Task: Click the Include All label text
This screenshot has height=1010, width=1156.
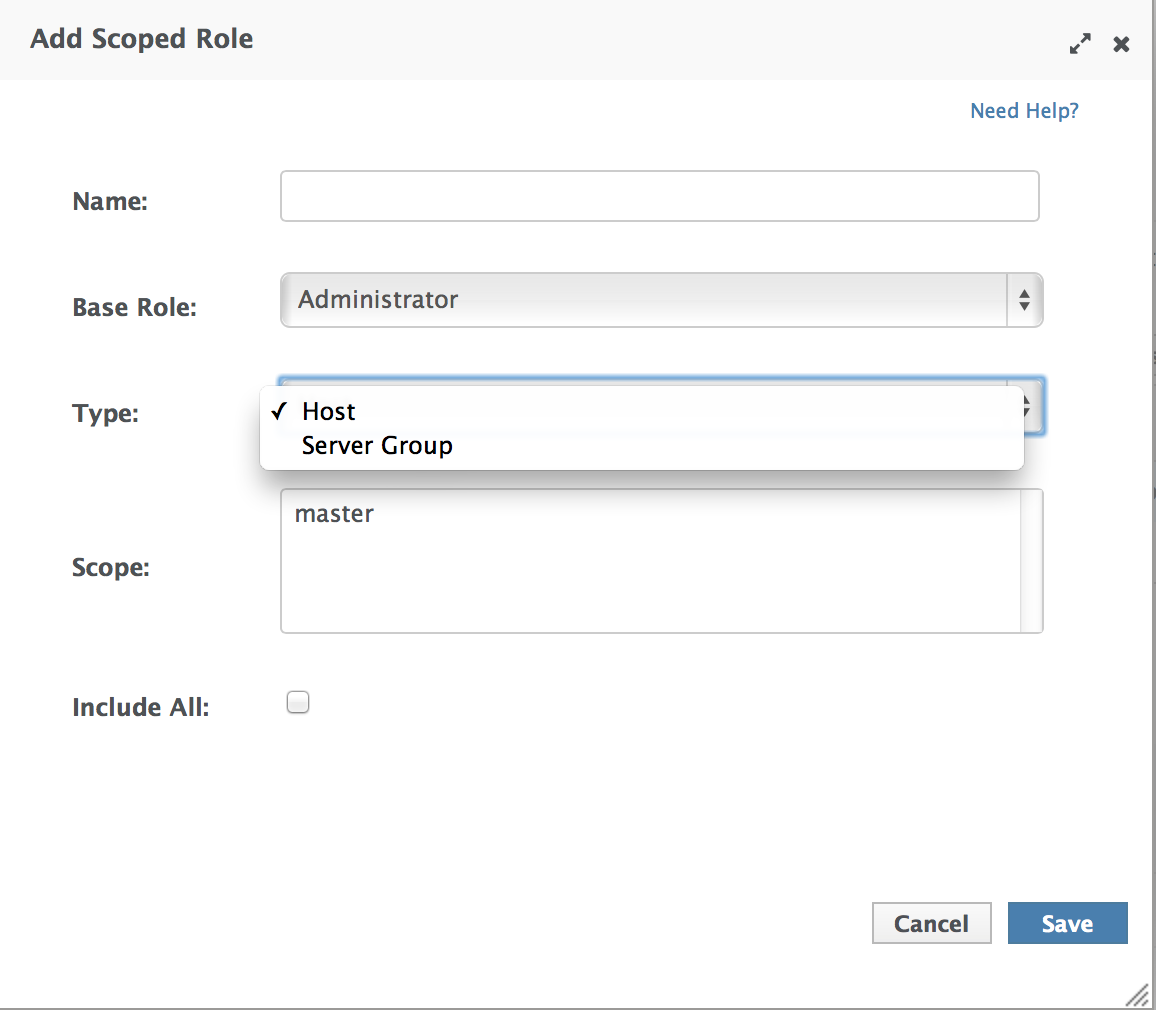Action: [x=140, y=708]
